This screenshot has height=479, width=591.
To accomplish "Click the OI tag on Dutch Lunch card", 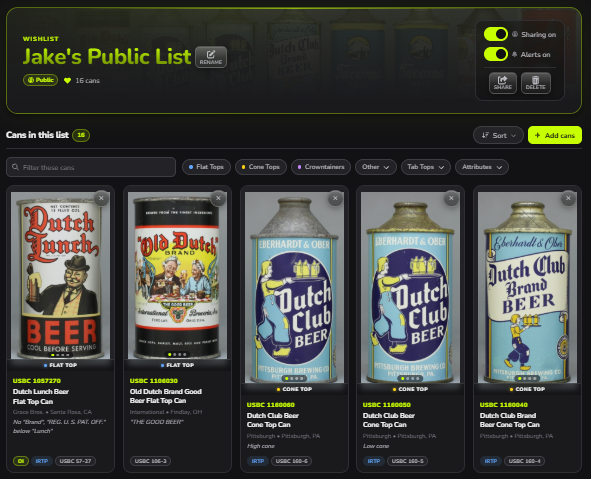I will pyautogui.click(x=21, y=461).
